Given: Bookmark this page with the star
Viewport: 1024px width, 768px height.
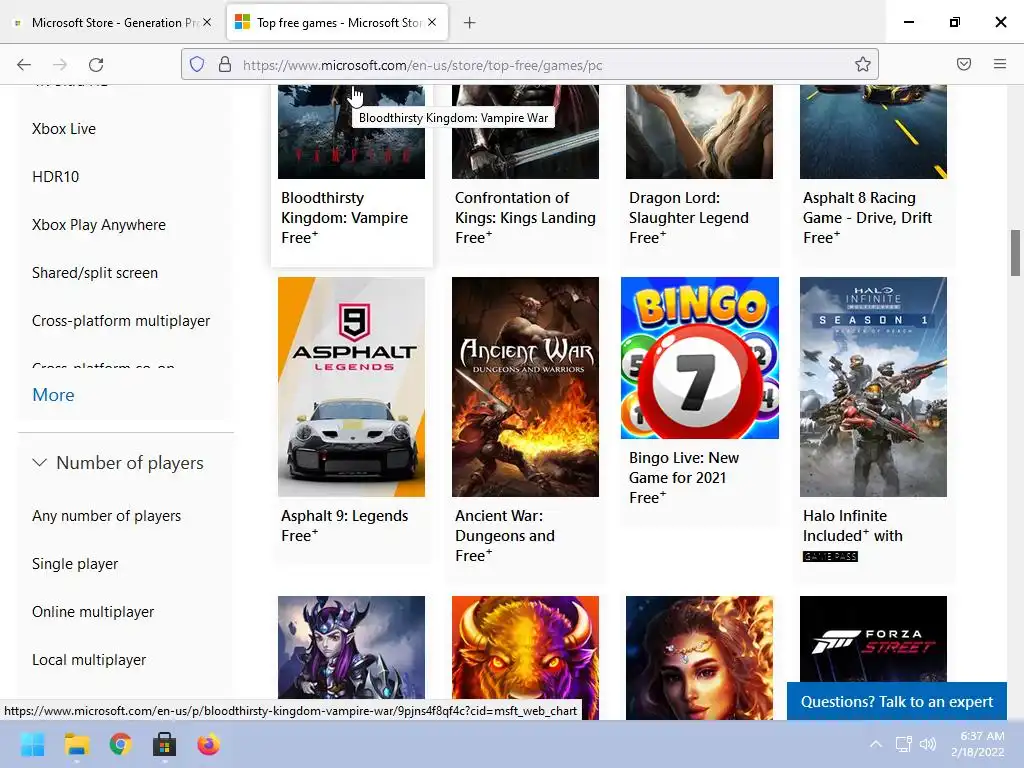Looking at the screenshot, I should [x=863, y=64].
